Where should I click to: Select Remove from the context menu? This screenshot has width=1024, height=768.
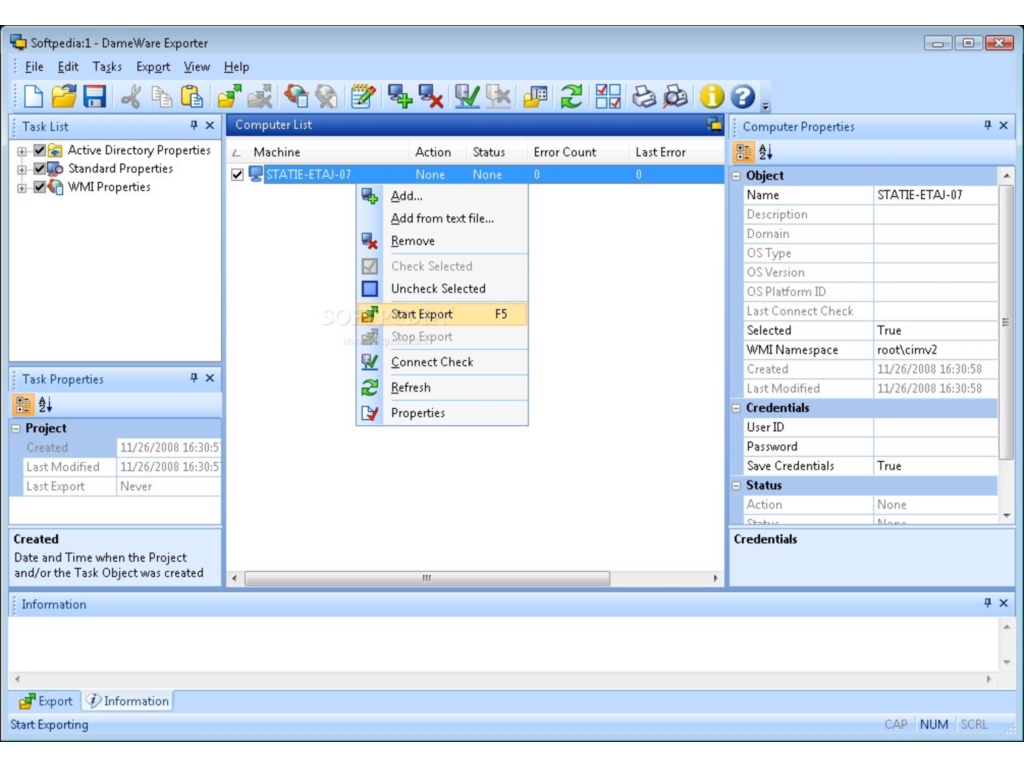click(x=442, y=241)
